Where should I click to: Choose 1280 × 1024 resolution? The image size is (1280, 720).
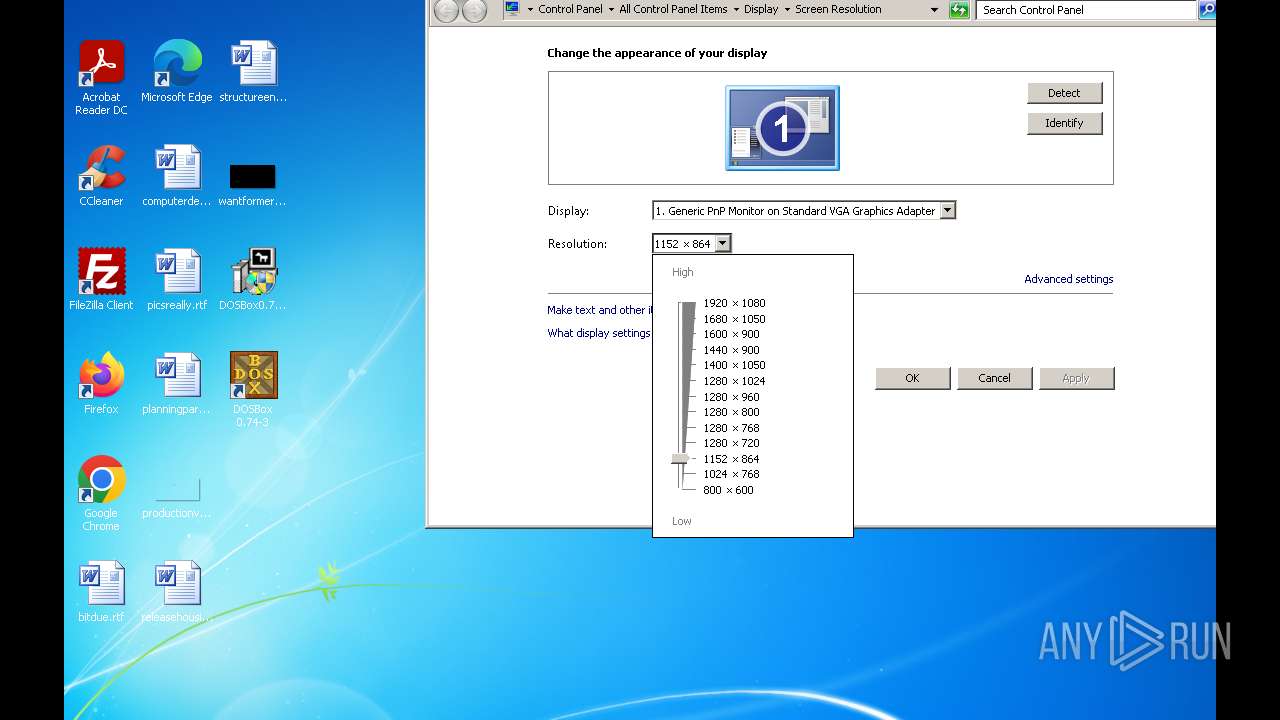734,381
